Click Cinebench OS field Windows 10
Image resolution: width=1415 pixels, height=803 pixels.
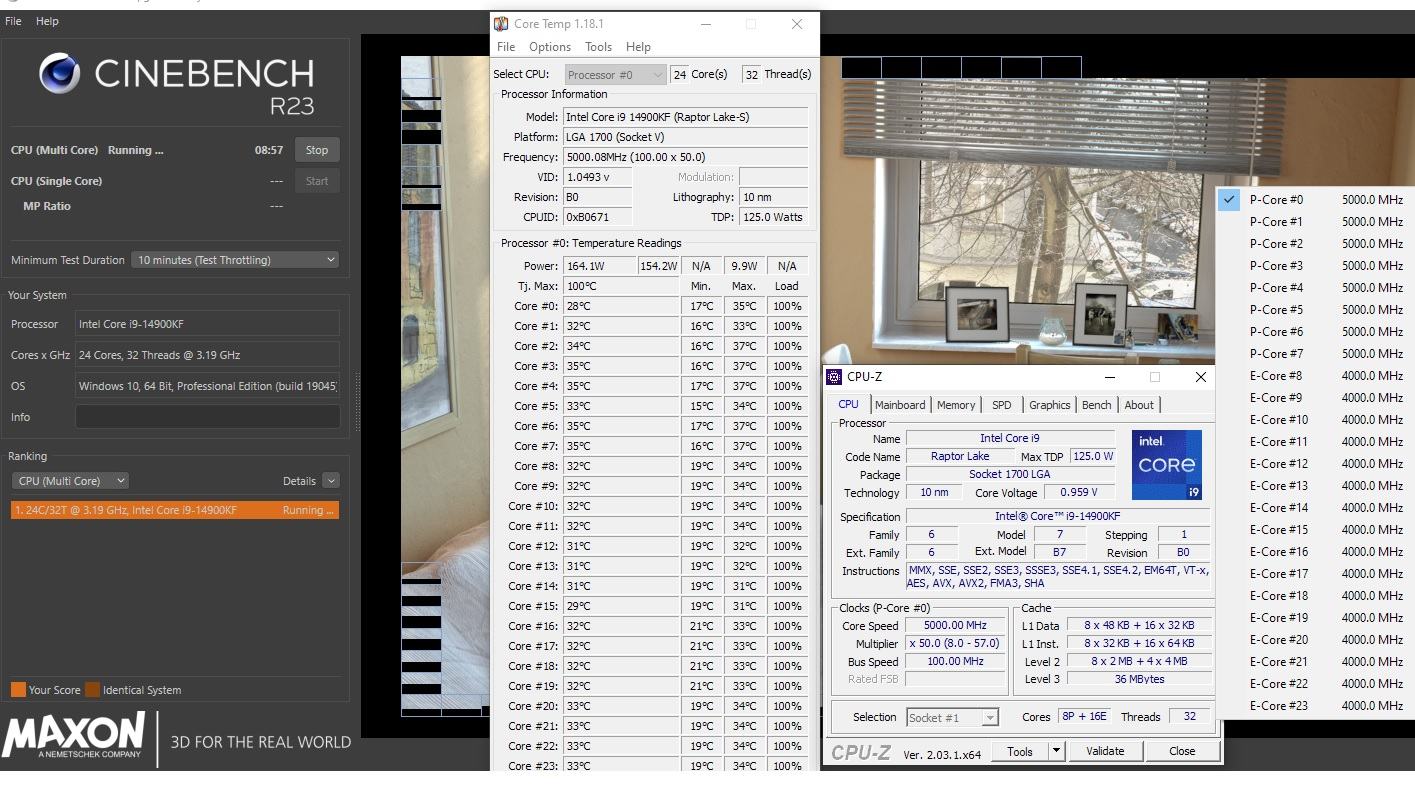[208, 386]
